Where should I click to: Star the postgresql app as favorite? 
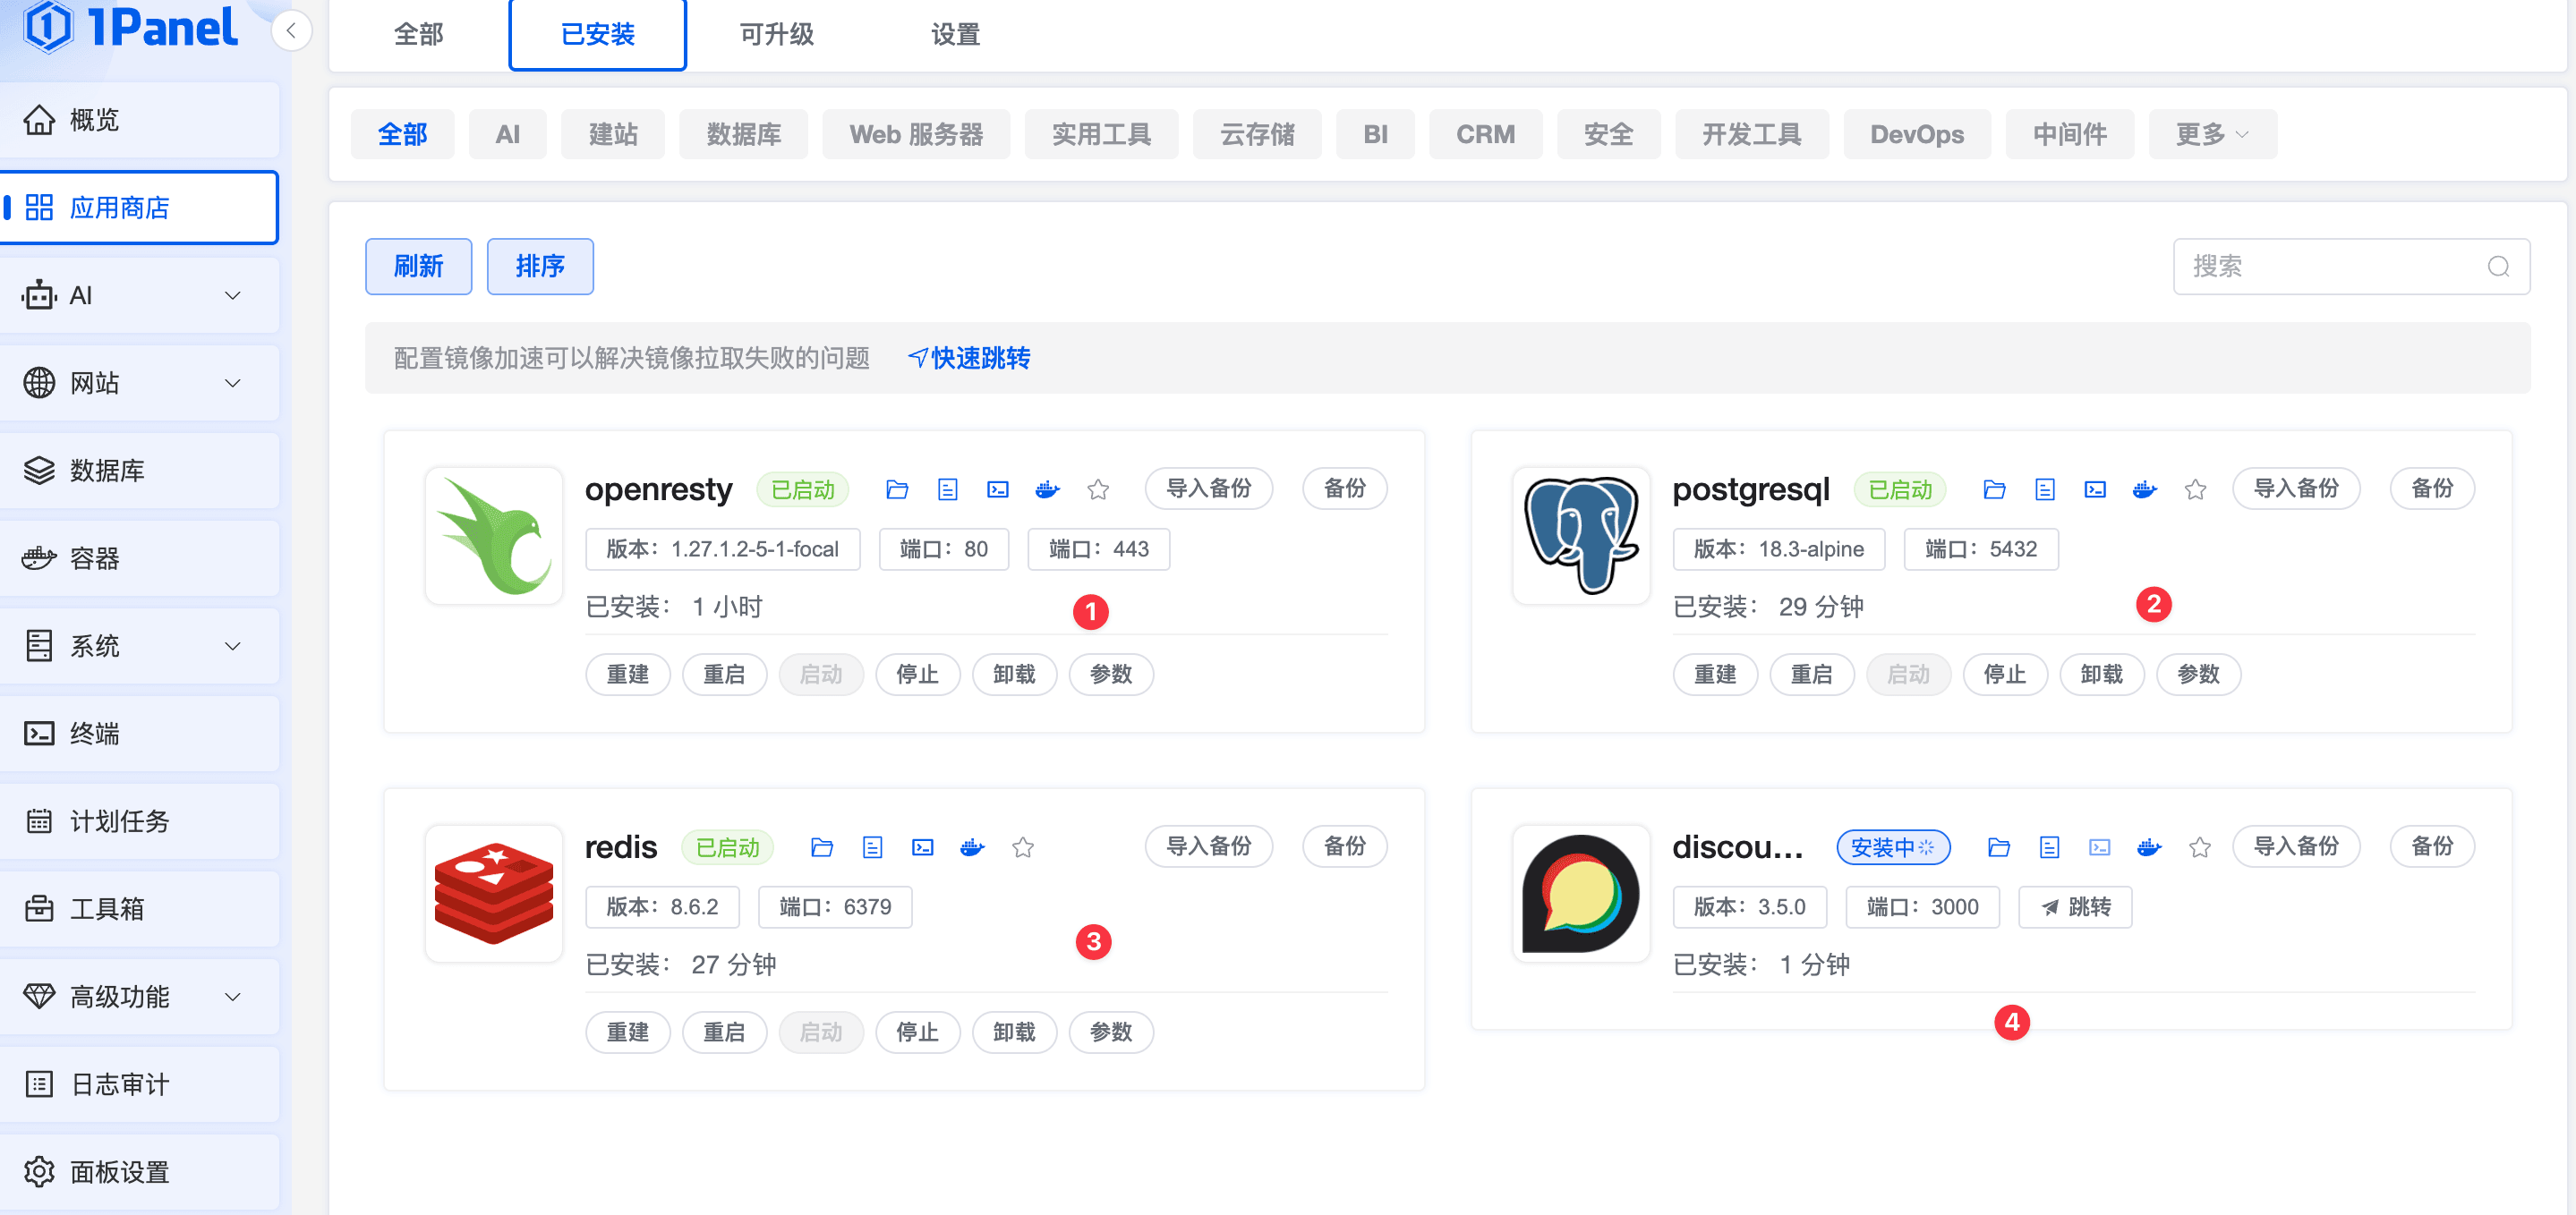(x=2195, y=489)
